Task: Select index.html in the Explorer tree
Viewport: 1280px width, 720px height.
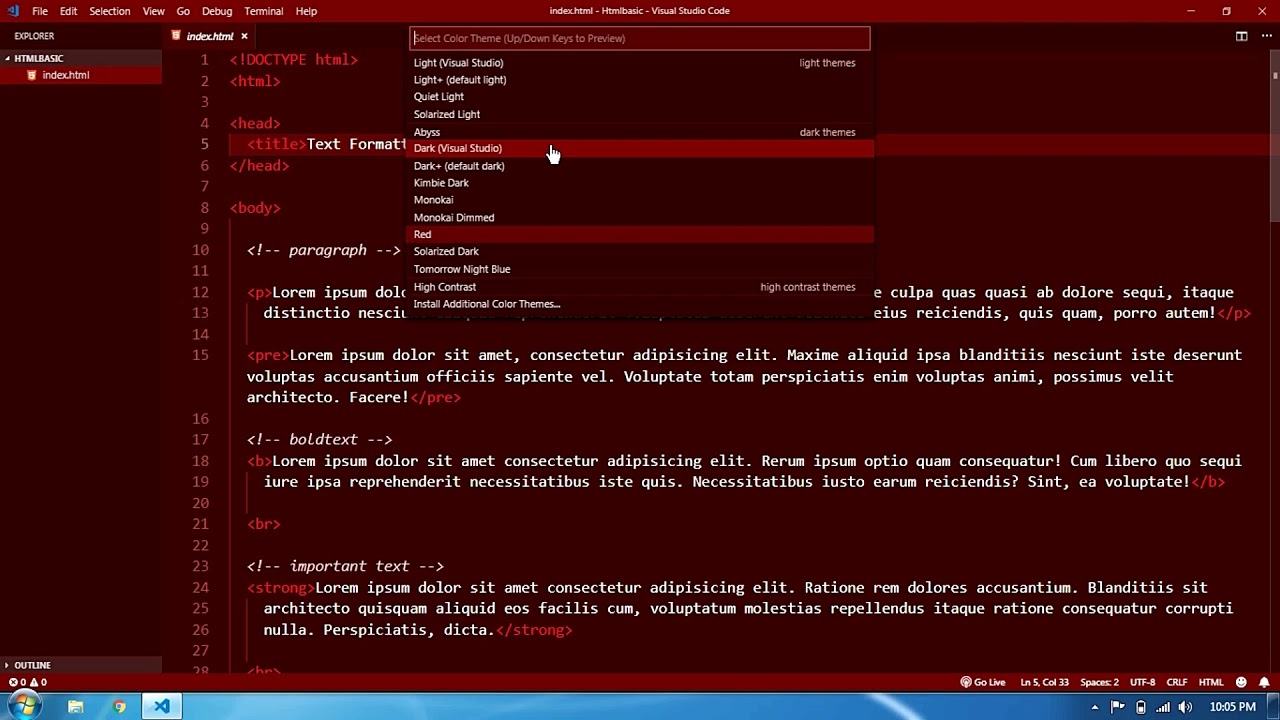Action: (81, 75)
